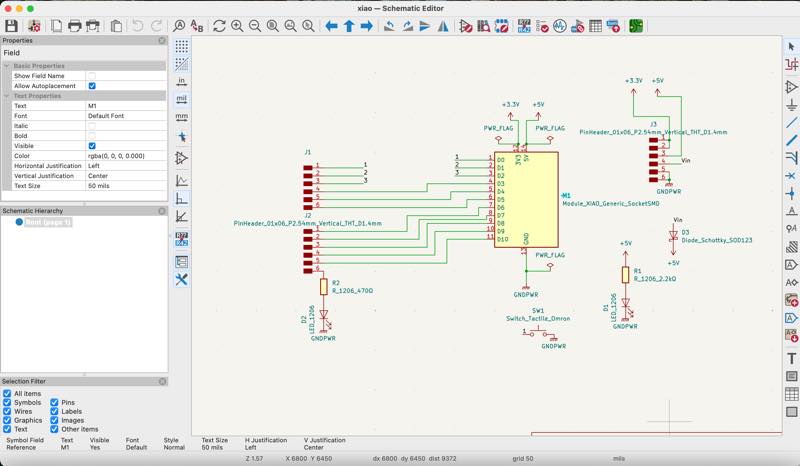The image size is (800, 466).
Task: Edit the Text Size value 50 mils
Action: (x=126, y=186)
